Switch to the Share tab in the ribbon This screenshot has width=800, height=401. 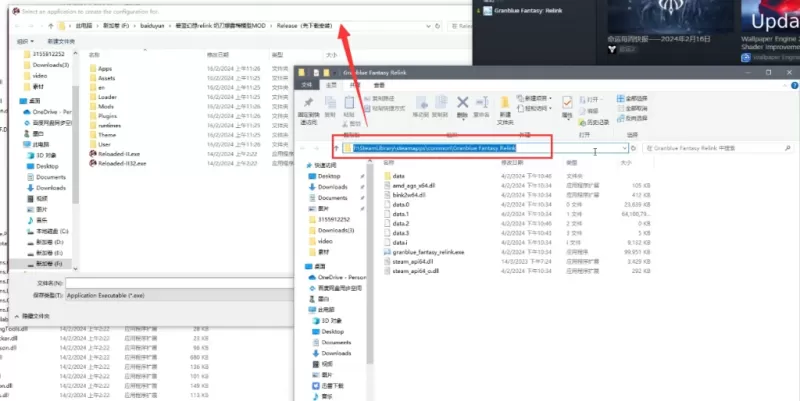(x=355, y=85)
